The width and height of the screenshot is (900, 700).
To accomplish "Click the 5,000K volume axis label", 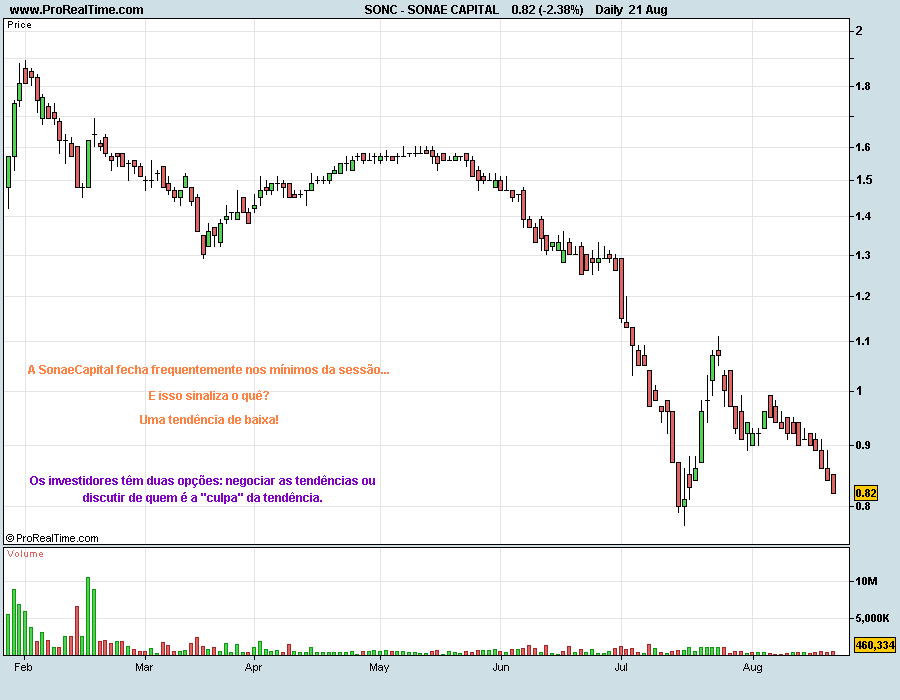I will [872, 618].
